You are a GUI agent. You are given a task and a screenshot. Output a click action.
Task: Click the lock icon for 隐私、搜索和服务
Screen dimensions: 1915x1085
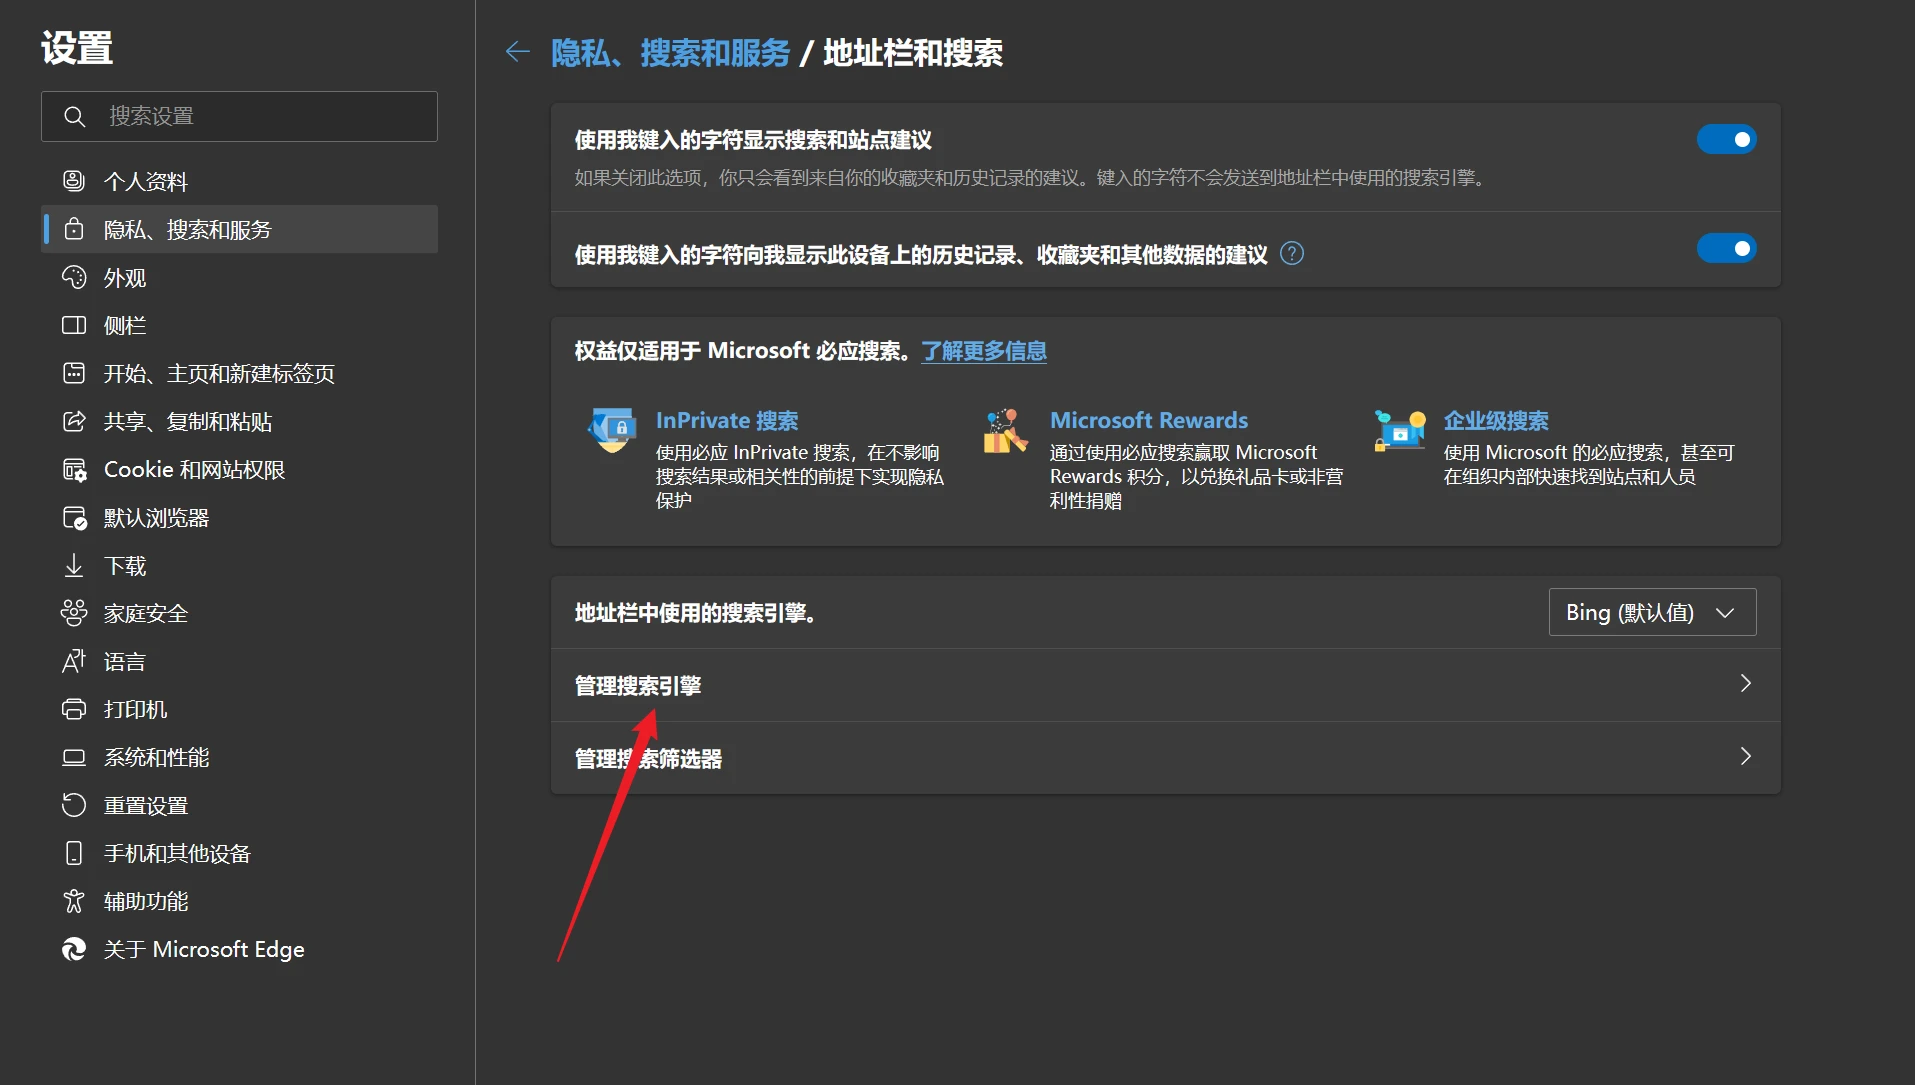click(x=74, y=229)
